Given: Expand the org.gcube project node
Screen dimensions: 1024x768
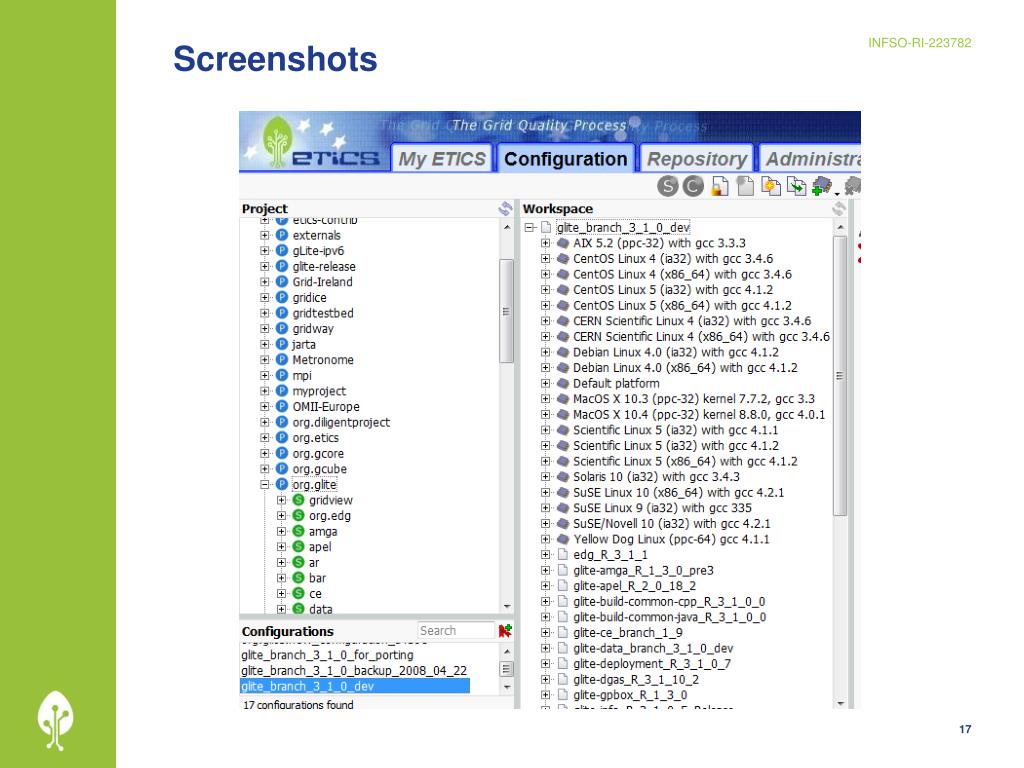Looking at the screenshot, I should (264, 469).
